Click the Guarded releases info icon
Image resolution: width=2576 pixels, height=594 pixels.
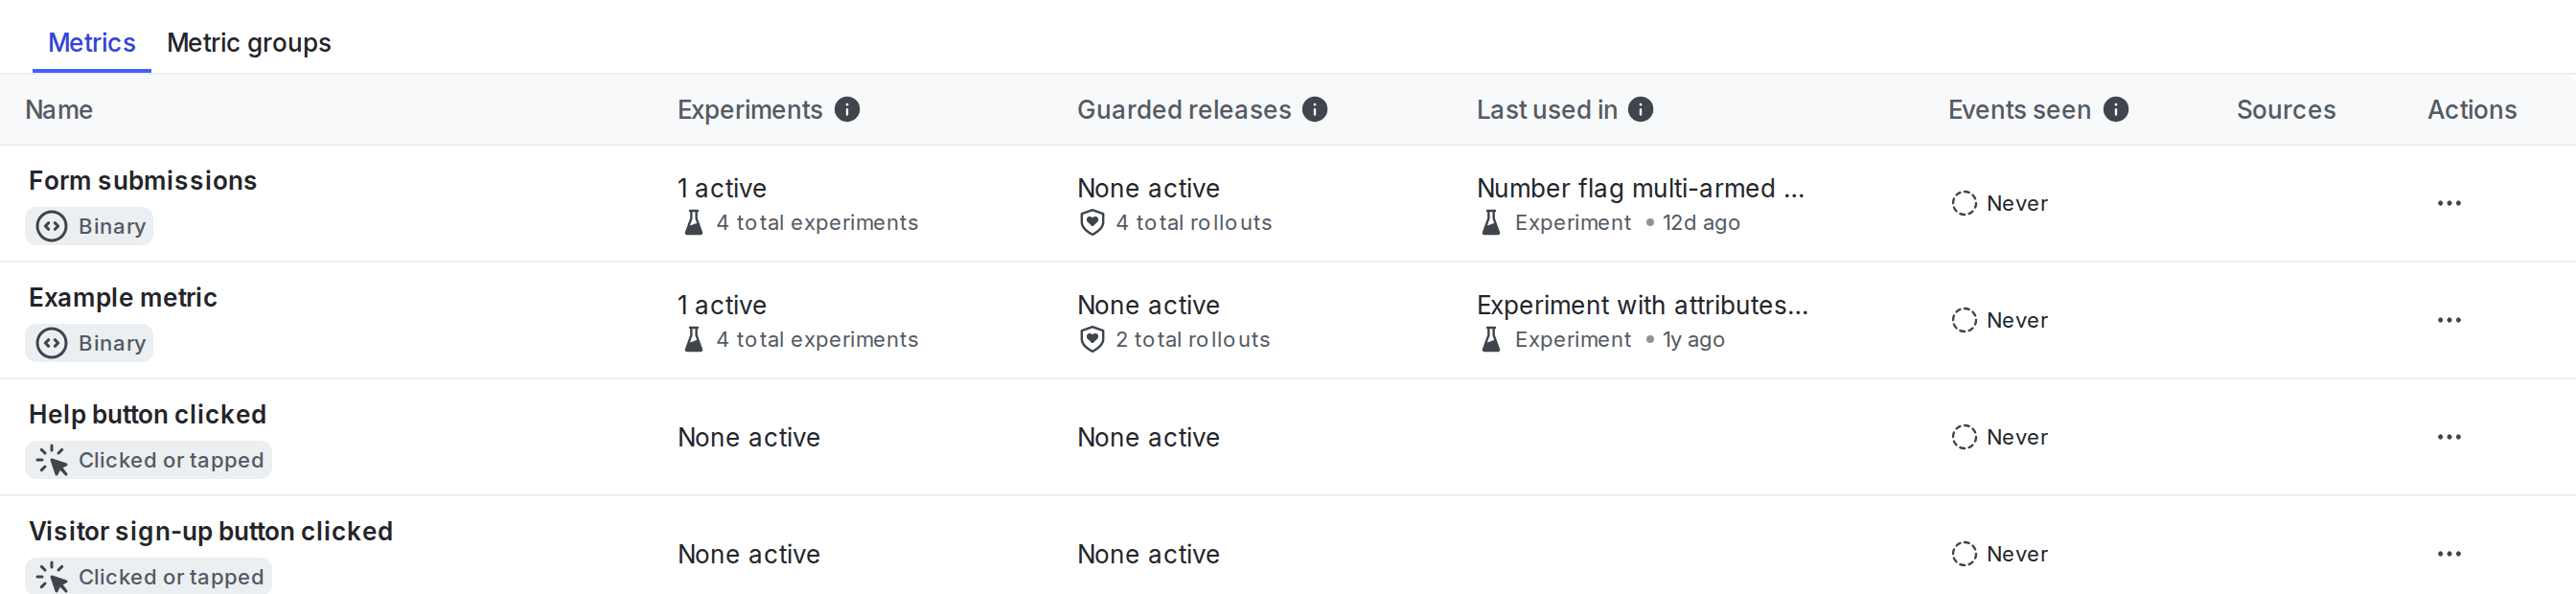pyautogui.click(x=1315, y=109)
